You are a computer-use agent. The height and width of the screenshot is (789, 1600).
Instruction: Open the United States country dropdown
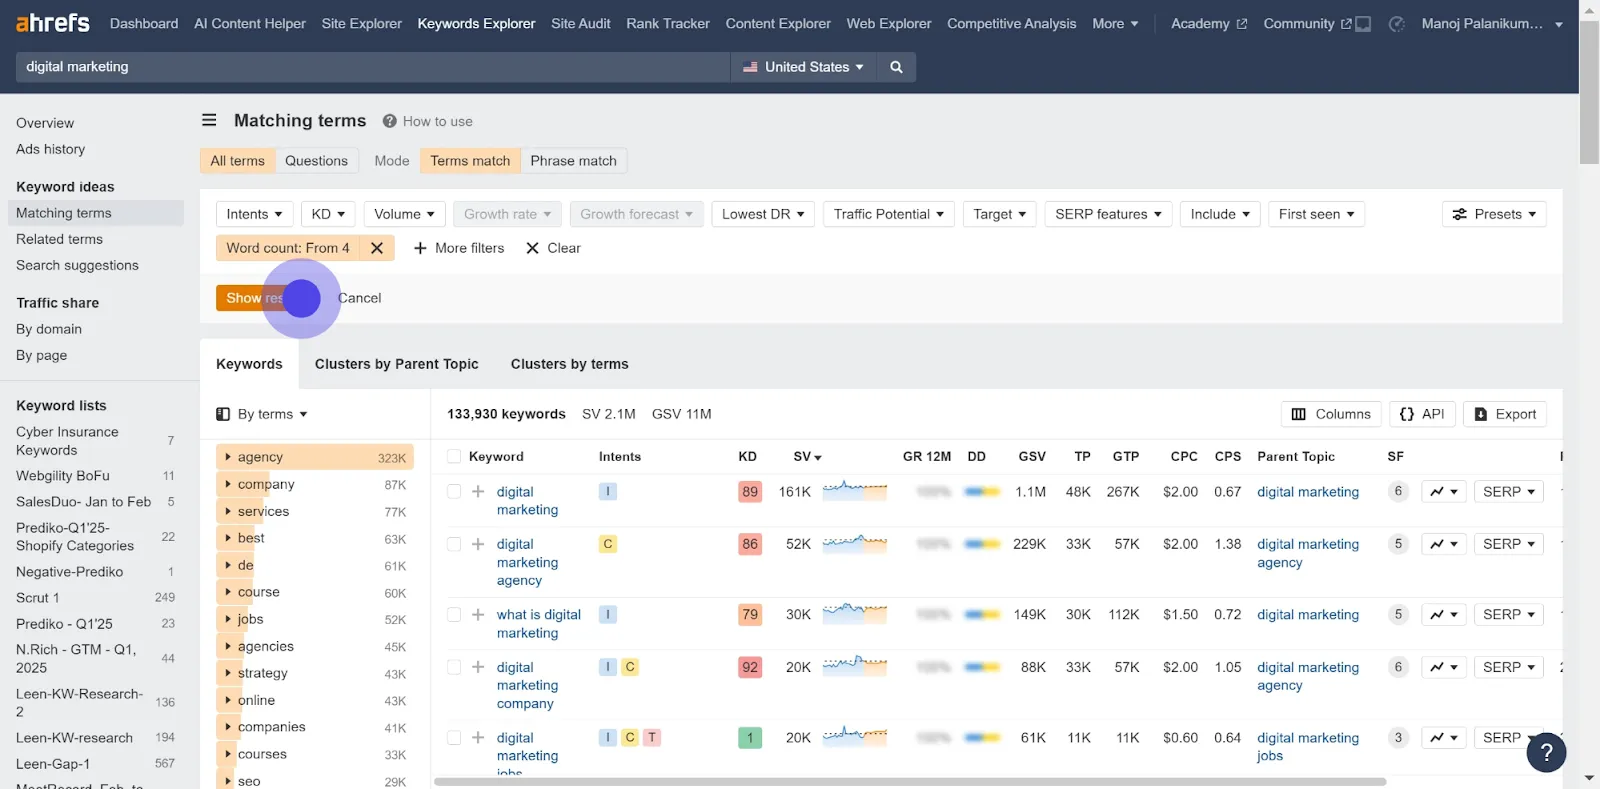[x=804, y=67]
